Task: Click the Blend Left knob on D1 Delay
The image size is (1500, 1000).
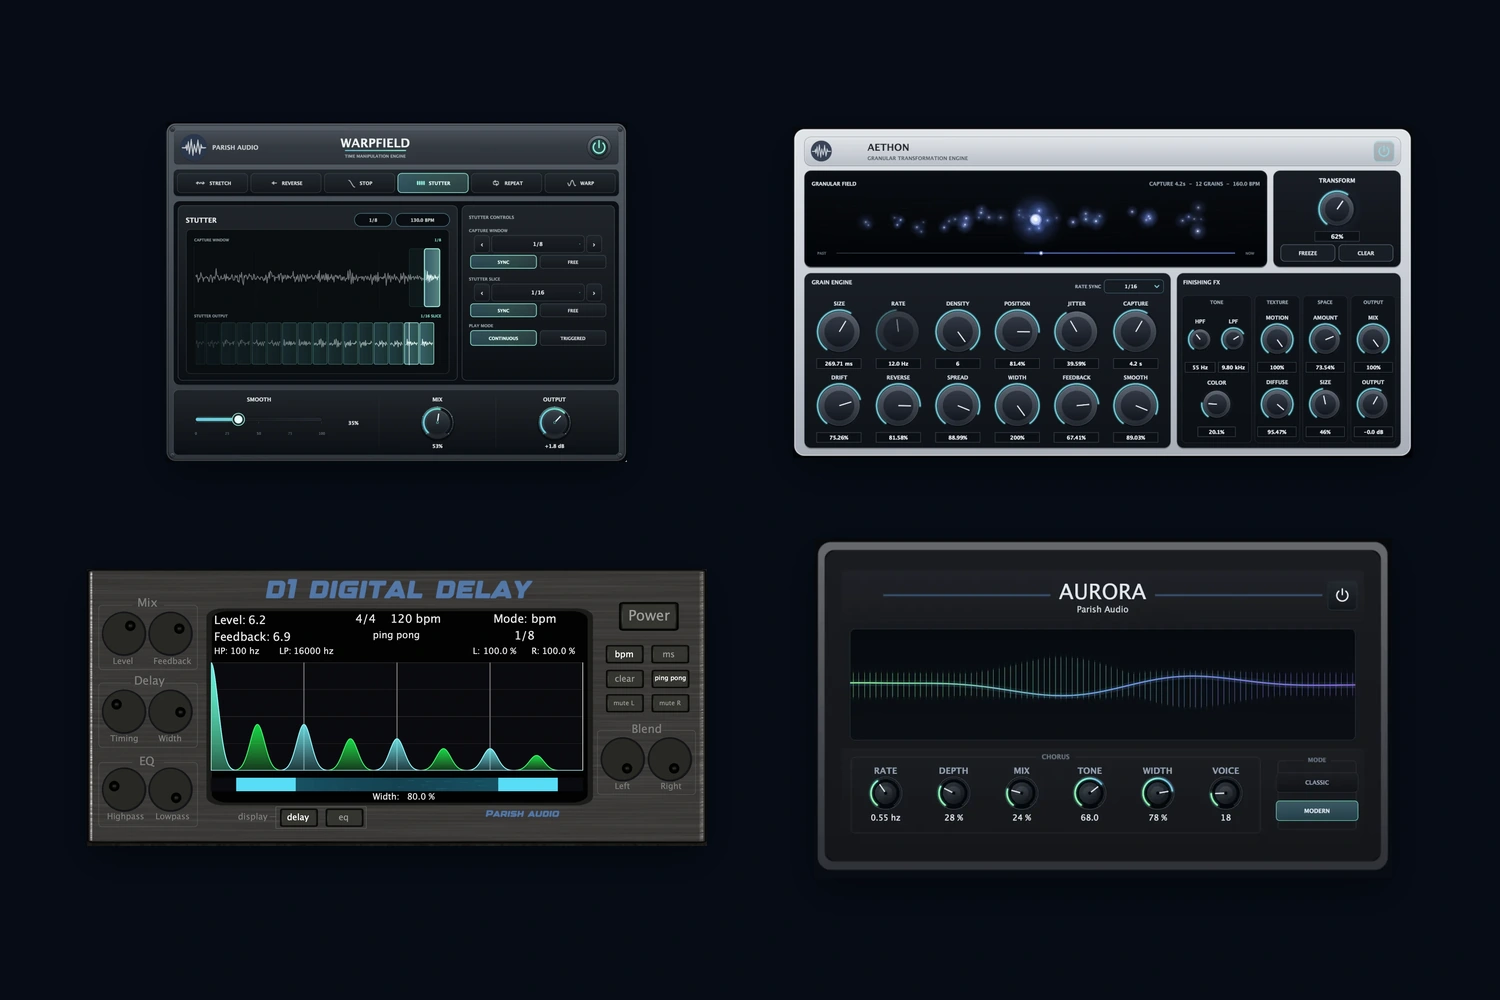Action: pyautogui.click(x=622, y=760)
